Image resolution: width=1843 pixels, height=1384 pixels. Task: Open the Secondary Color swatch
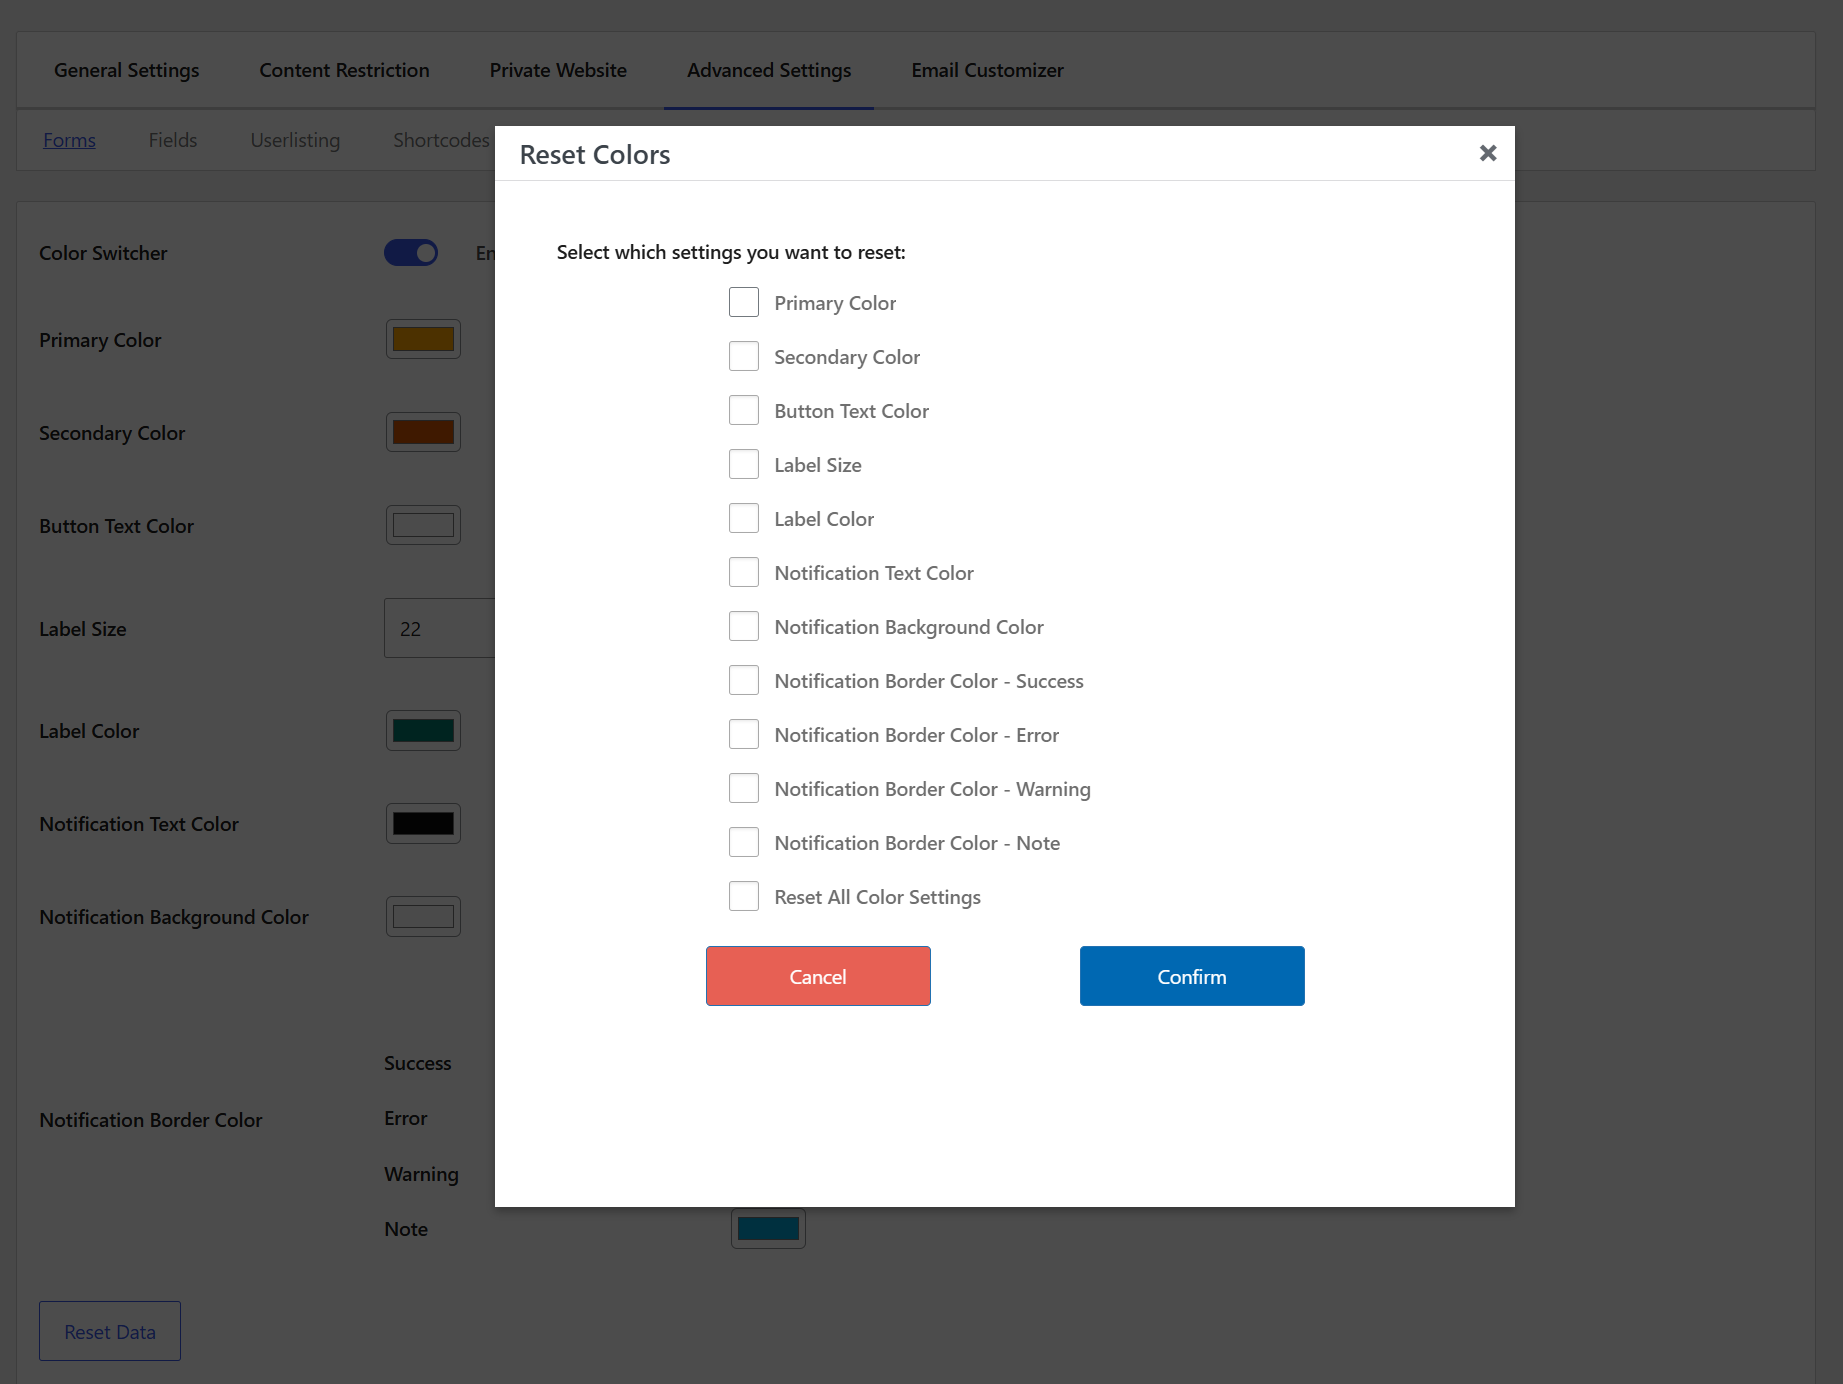tap(423, 432)
